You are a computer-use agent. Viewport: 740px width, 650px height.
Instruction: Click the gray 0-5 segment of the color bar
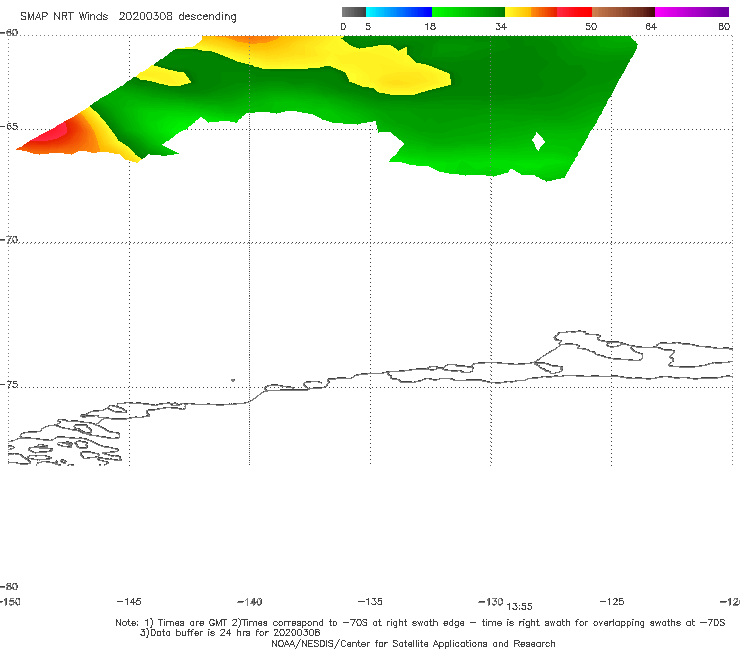pyautogui.click(x=354, y=12)
